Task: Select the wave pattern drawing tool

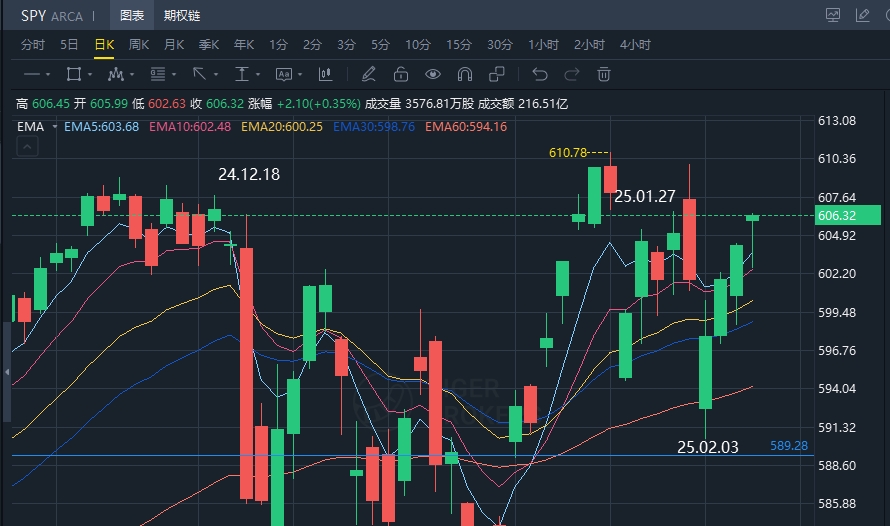Action: [x=116, y=74]
